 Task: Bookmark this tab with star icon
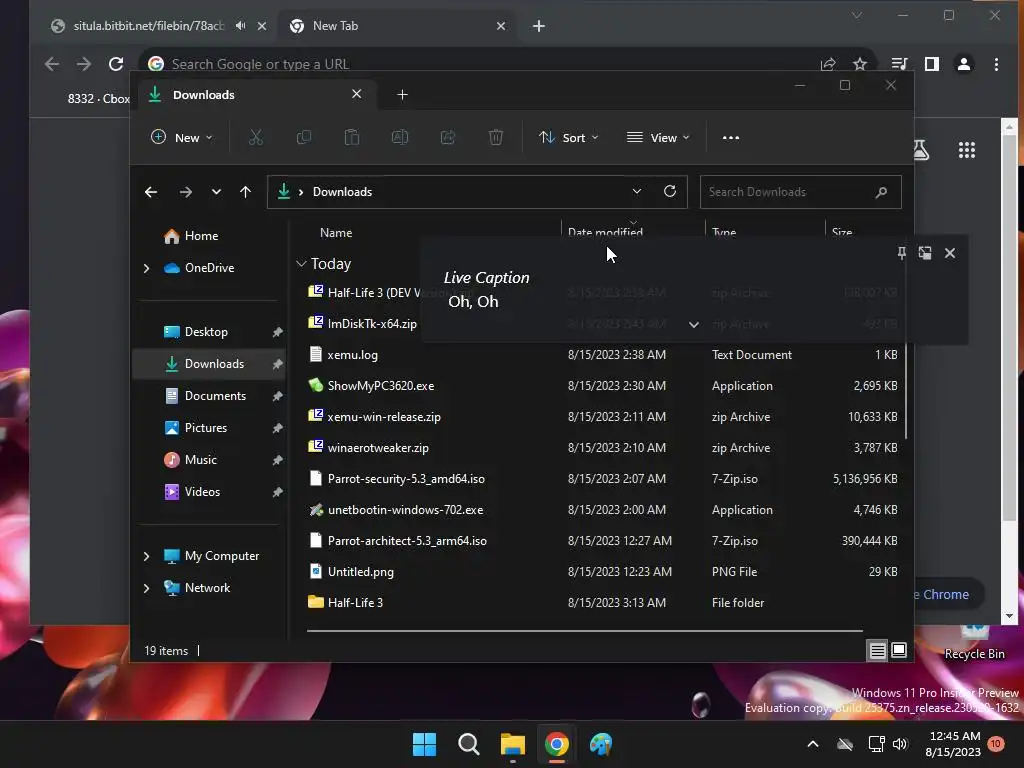[859, 64]
